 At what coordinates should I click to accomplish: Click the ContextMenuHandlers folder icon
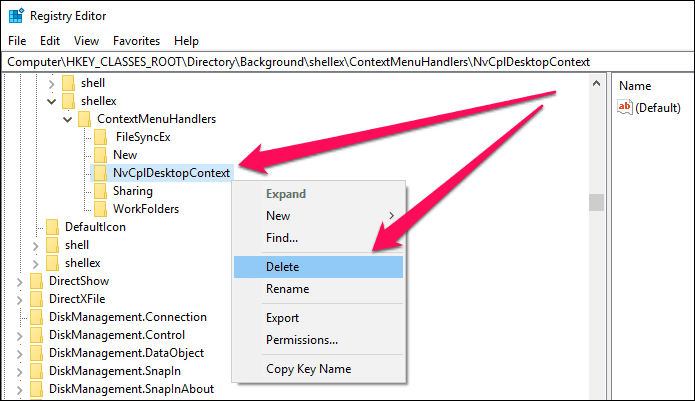tap(84, 119)
